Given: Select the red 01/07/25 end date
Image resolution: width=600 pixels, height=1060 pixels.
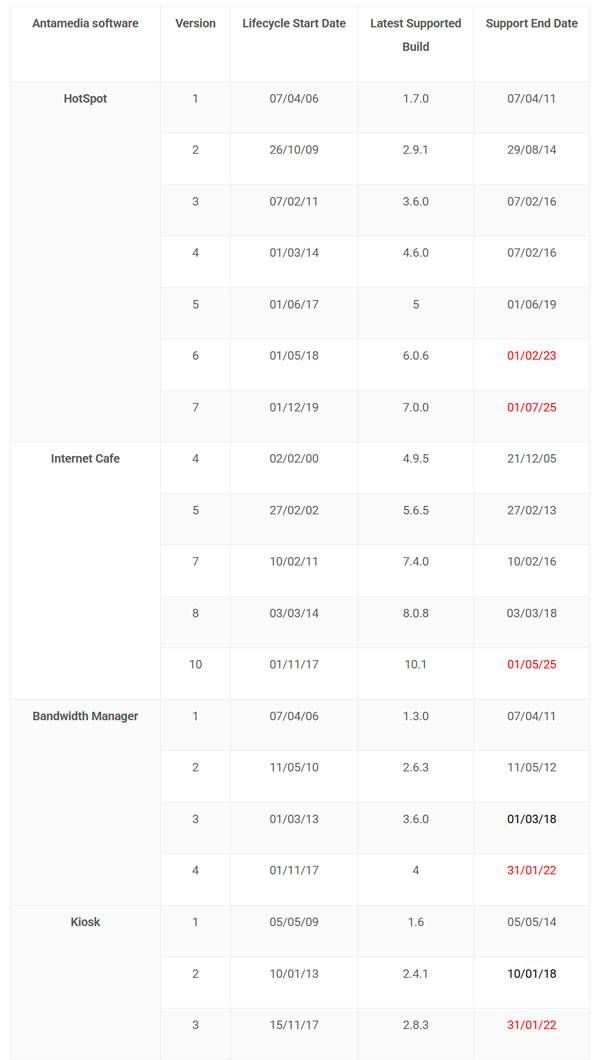Looking at the screenshot, I should tap(531, 408).
